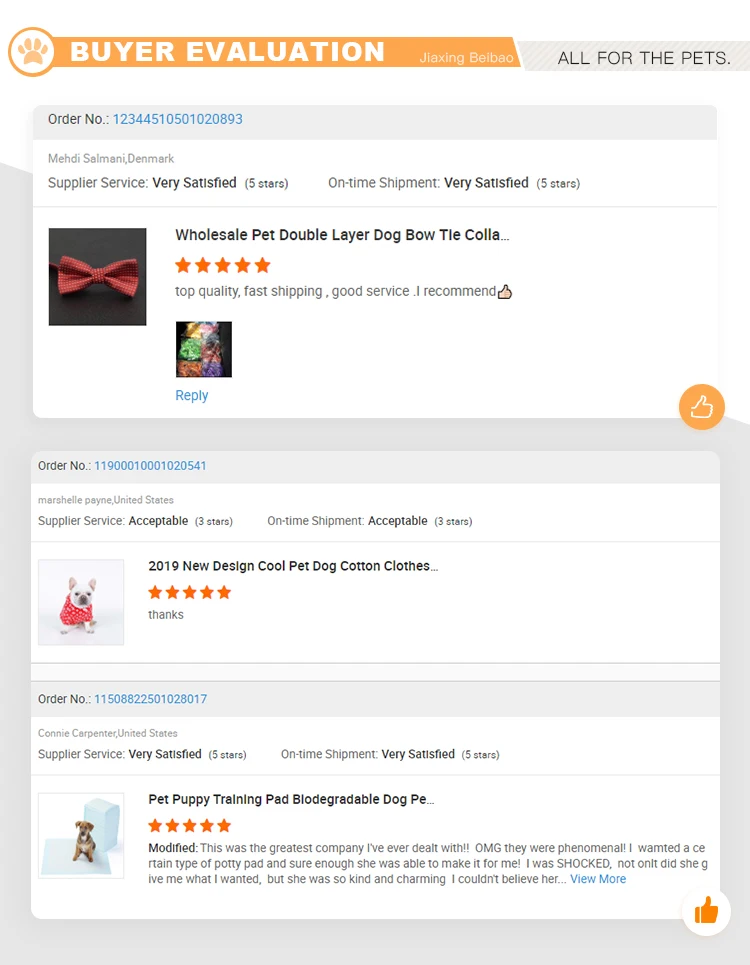The height and width of the screenshot is (965, 750).
Task: Expand review with View More link
Action: coord(598,879)
